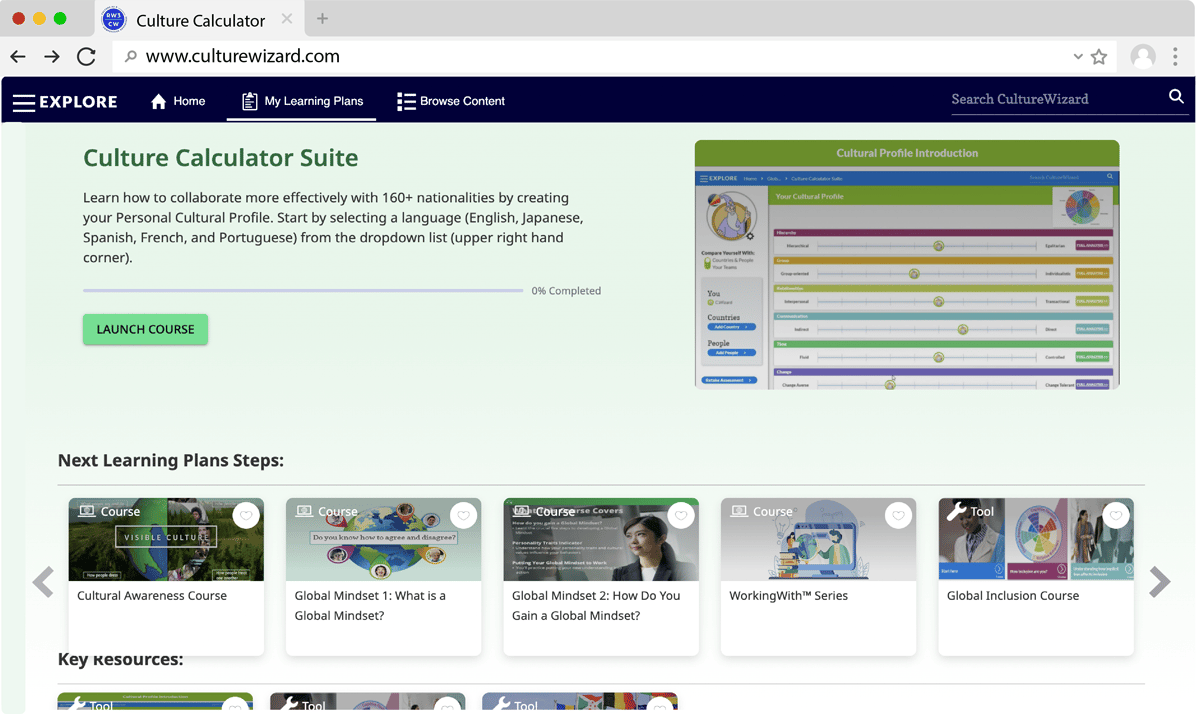Image resolution: width=1200 pixels, height=714 pixels.
Task: Click the browser reload icon
Action: click(86, 57)
